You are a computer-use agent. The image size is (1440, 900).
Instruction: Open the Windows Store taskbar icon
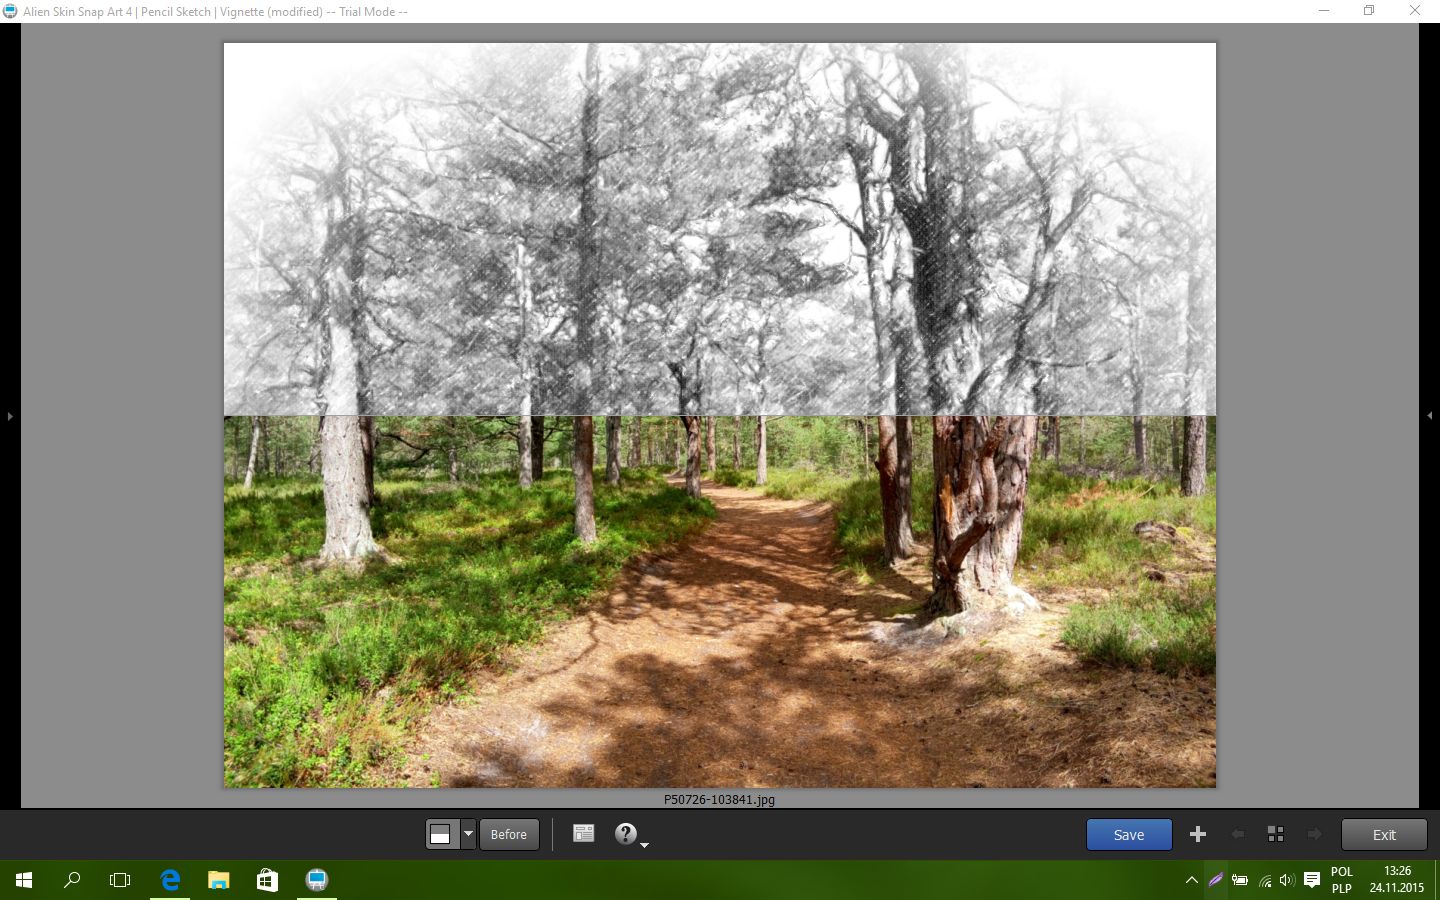[x=267, y=880]
